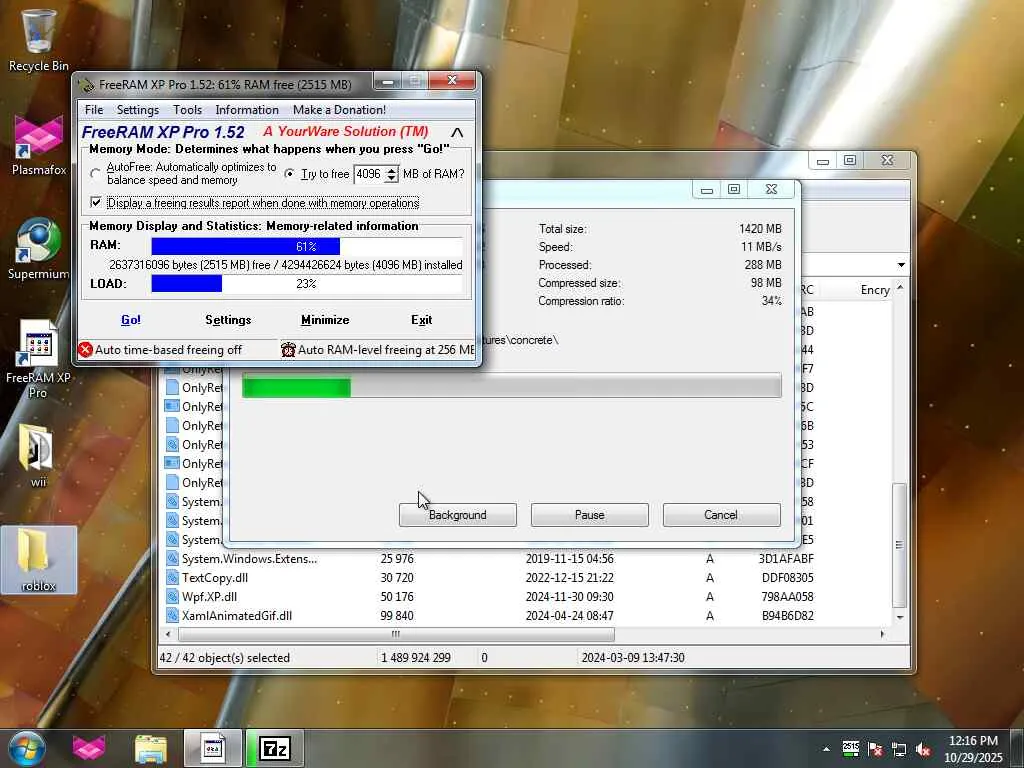Select the Plasmafox desktop shortcut
This screenshot has height=768, width=1024.
point(39,144)
